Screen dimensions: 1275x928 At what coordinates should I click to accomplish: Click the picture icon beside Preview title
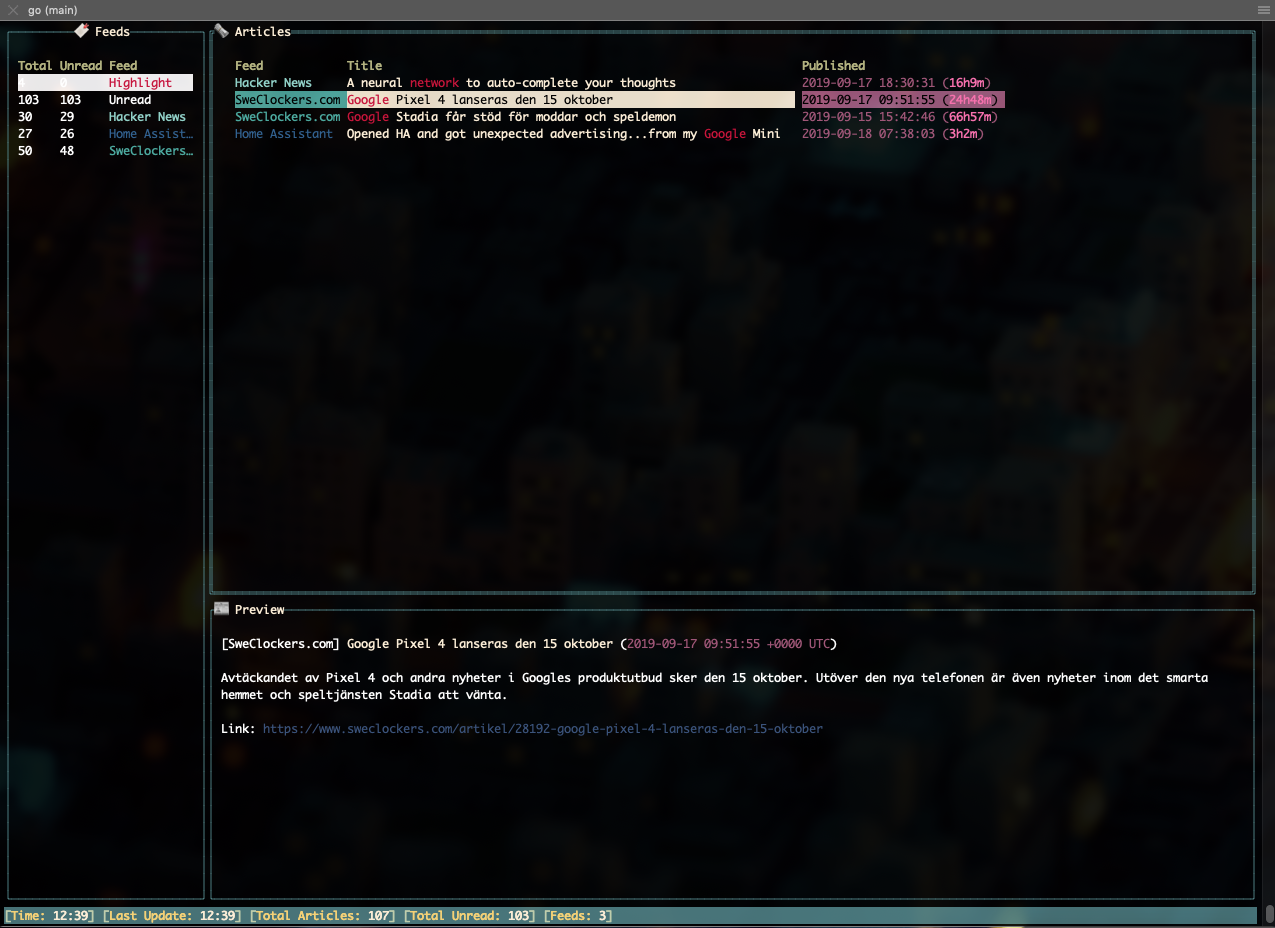pos(221,609)
